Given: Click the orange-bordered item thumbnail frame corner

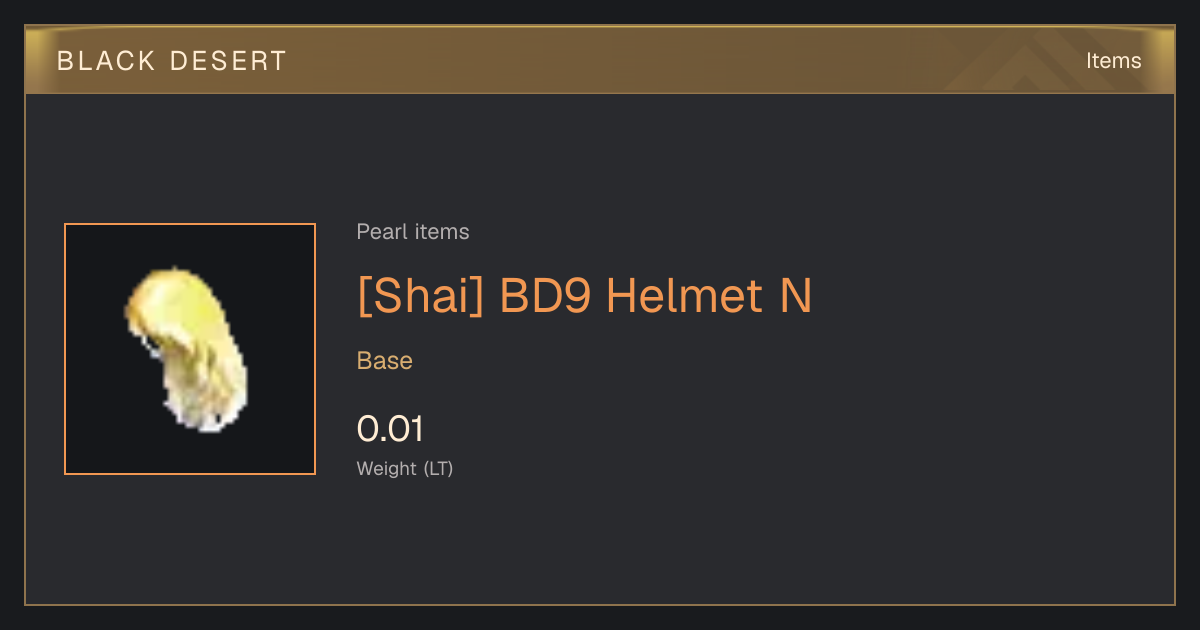Looking at the screenshot, I should pos(66,225).
